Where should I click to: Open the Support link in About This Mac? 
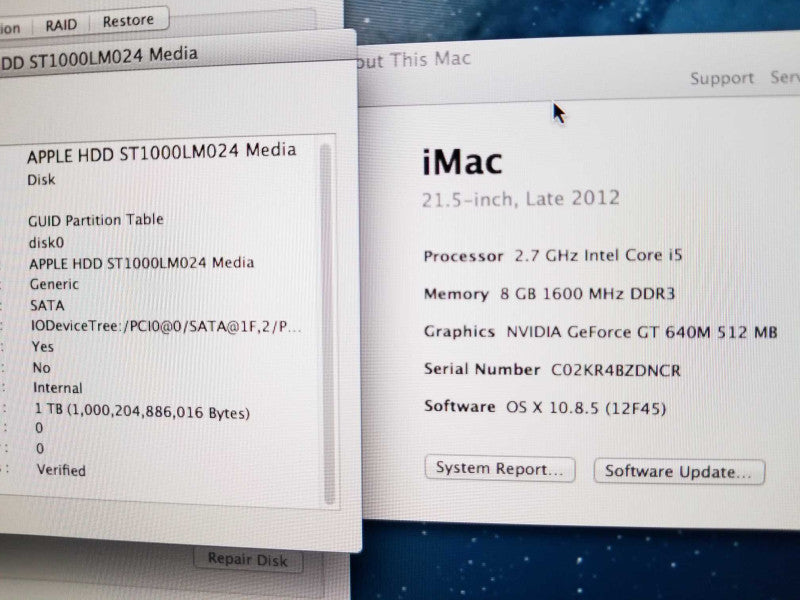(721, 78)
